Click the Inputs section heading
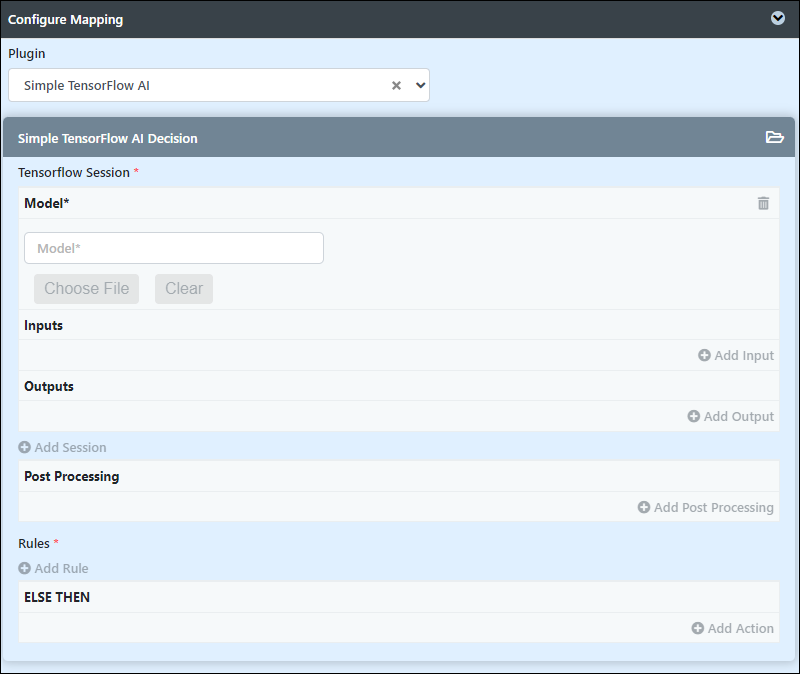Viewport: 800px width, 674px height. (x=43, y=326)
